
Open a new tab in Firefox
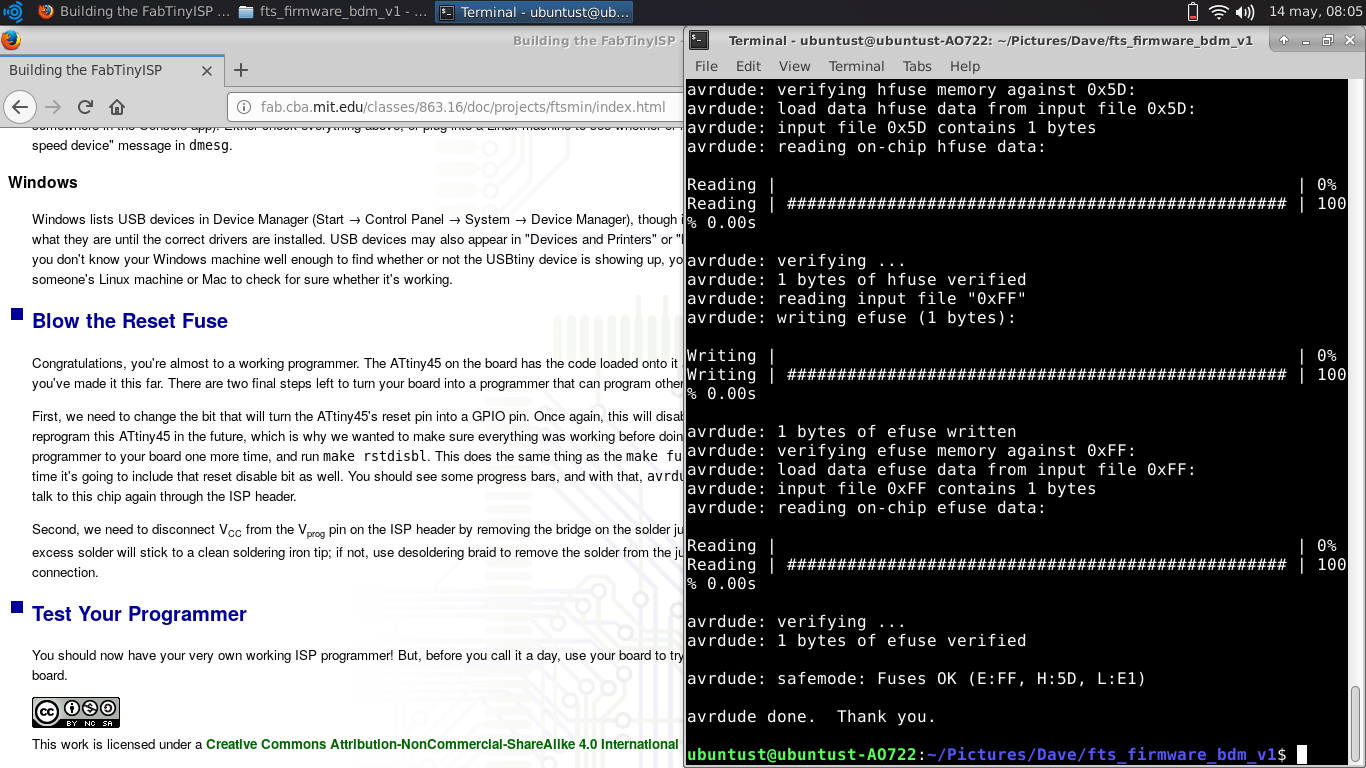coord(241,70)
